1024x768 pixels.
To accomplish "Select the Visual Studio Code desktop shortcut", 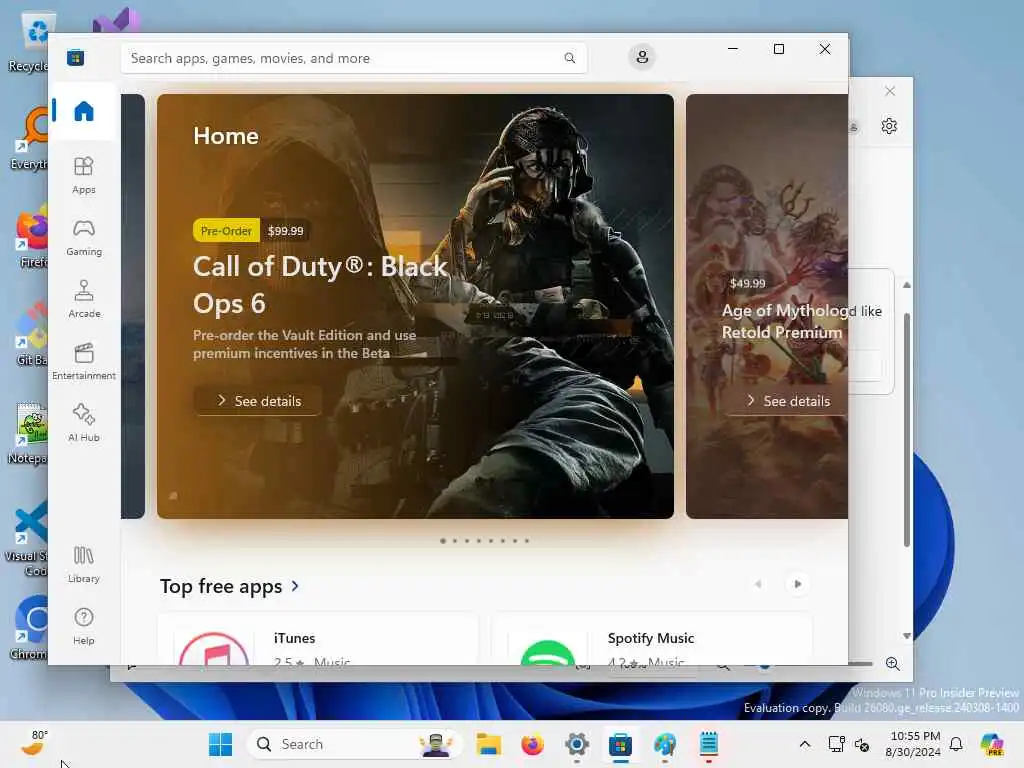I will 27,538.
